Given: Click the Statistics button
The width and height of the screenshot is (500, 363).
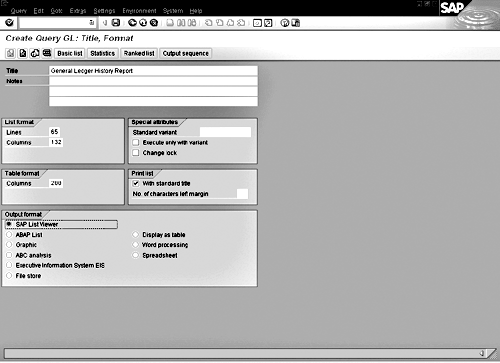Looking at the screenshot, I should 102,53.
